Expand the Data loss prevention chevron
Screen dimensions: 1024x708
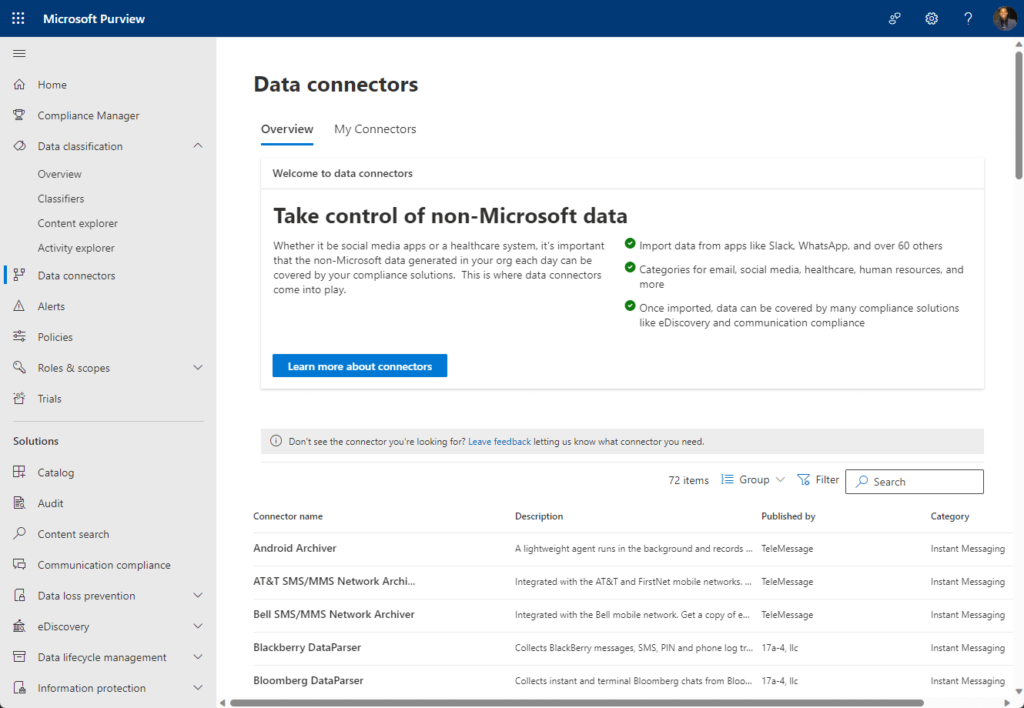point(198,595)
